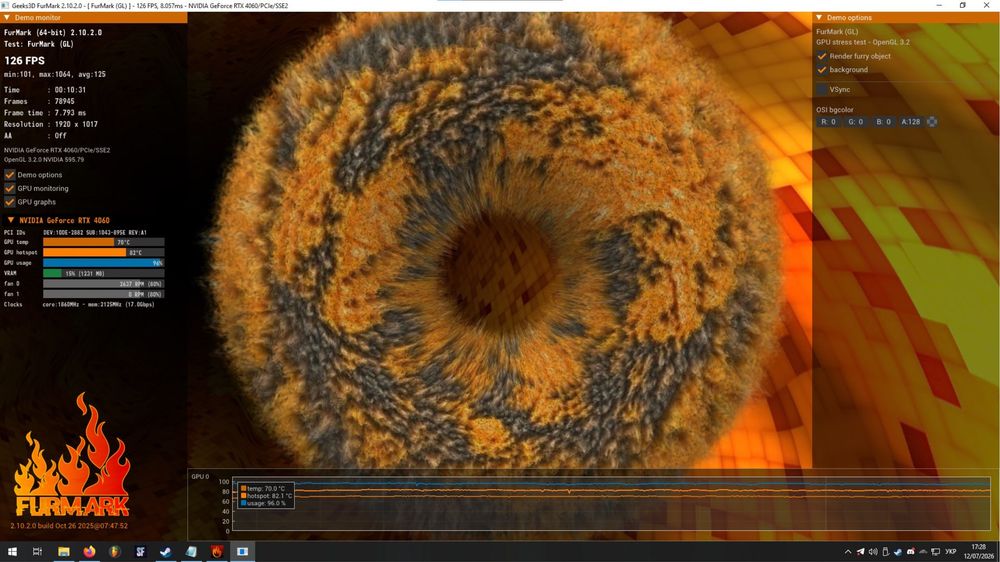Collapse the Demo options panel

(x=820, y=18)
